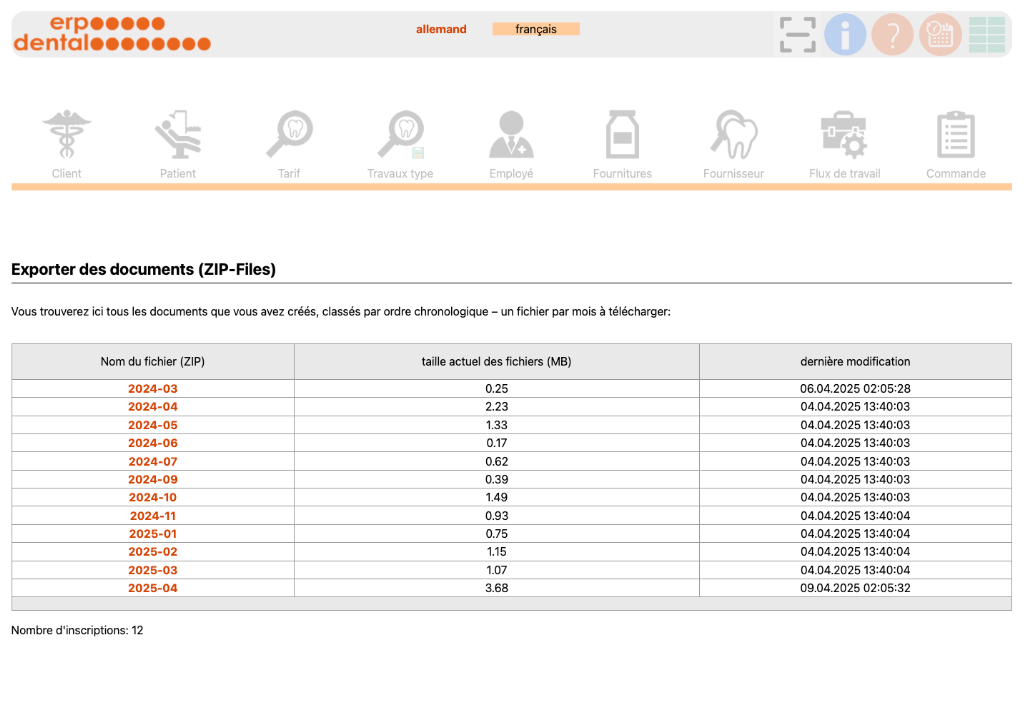1024x718 pixels.
Task: Download the 2025-01 ZIP file
Action: [153, 534]
